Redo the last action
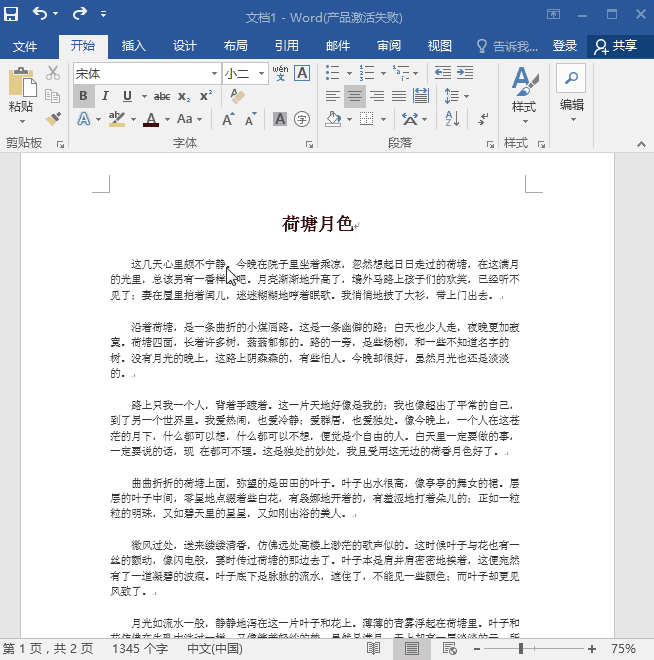 [79, 14]
